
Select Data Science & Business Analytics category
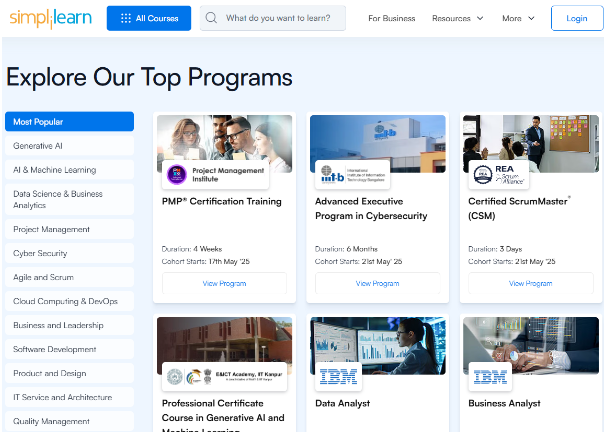pos(69,199)
